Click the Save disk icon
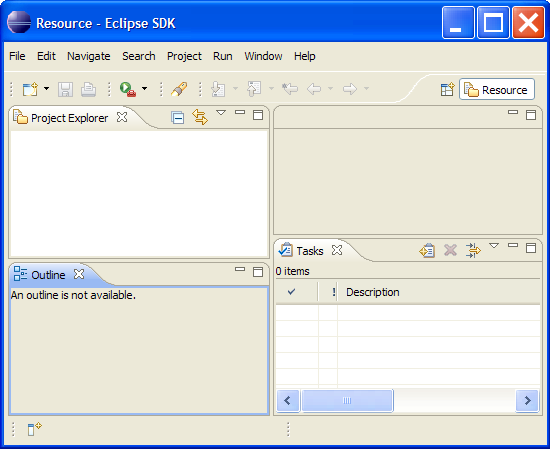Screen dimensions: 550x449 [x=65, y=89]
